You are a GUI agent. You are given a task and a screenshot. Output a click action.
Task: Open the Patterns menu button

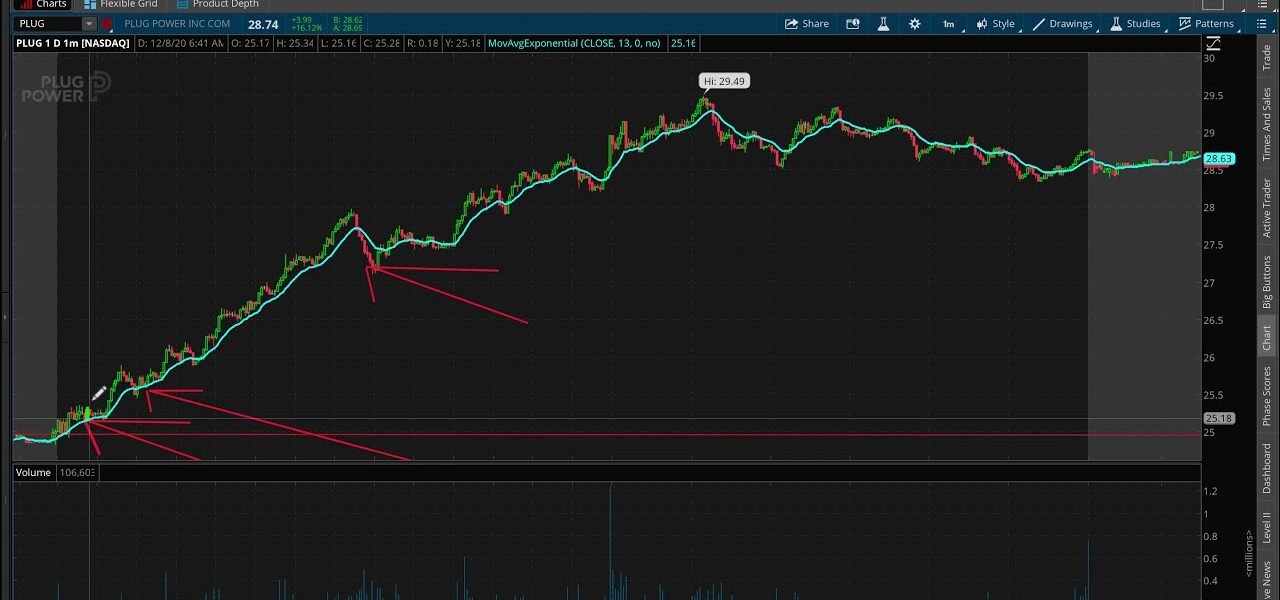pos(1206,24)
